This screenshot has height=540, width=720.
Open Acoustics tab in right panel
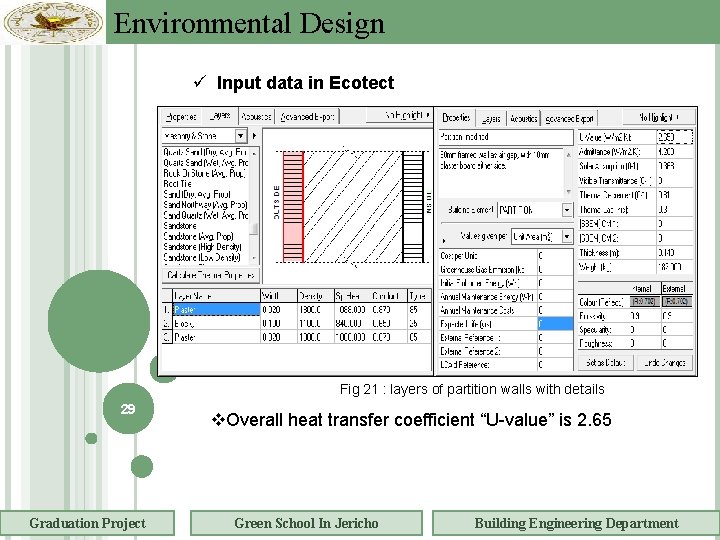click(523, 119)
